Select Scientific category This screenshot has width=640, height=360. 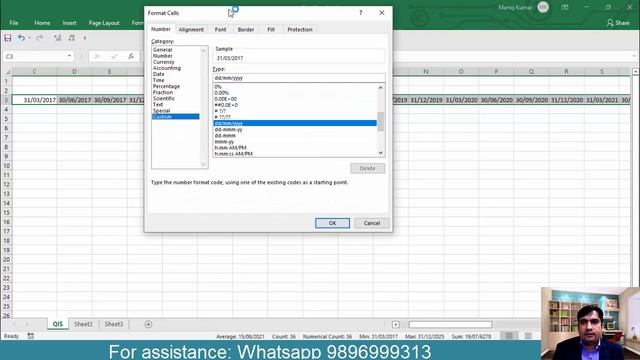pyautogui.click(x=164, y=98)
